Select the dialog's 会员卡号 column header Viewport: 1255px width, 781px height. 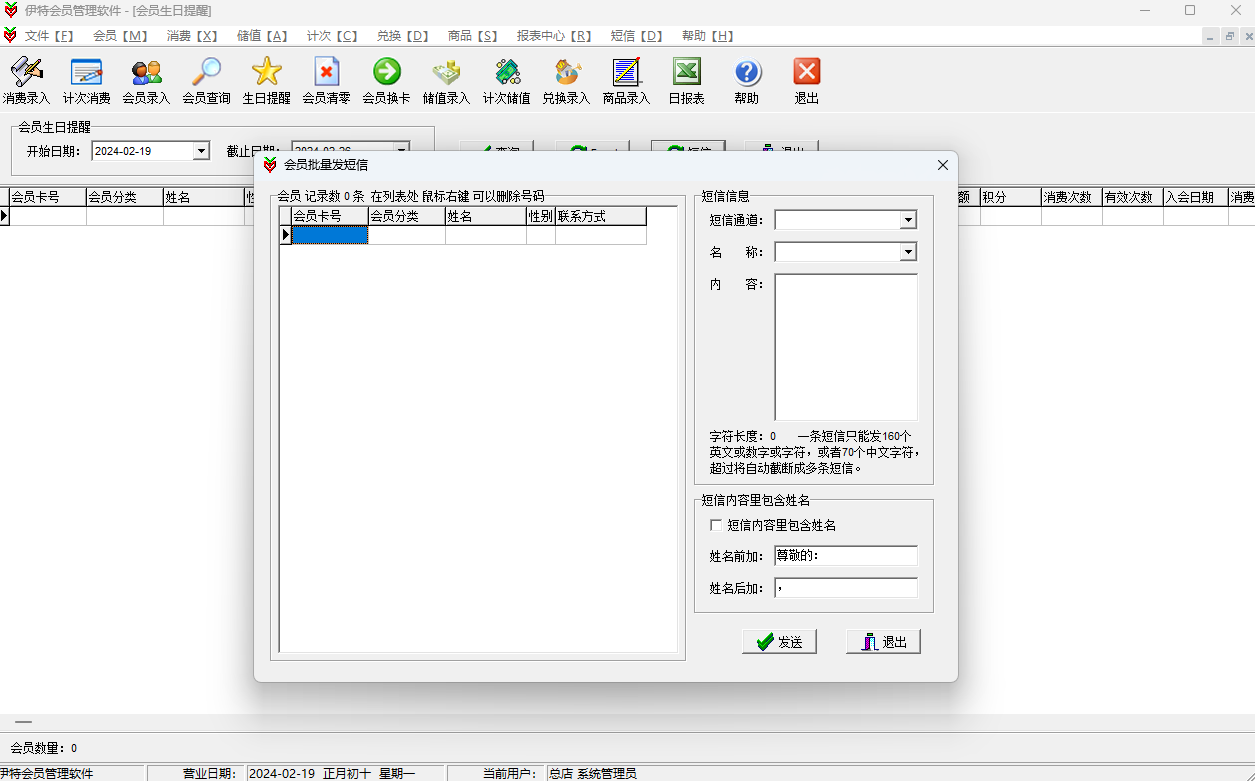(x=329, y=216)
